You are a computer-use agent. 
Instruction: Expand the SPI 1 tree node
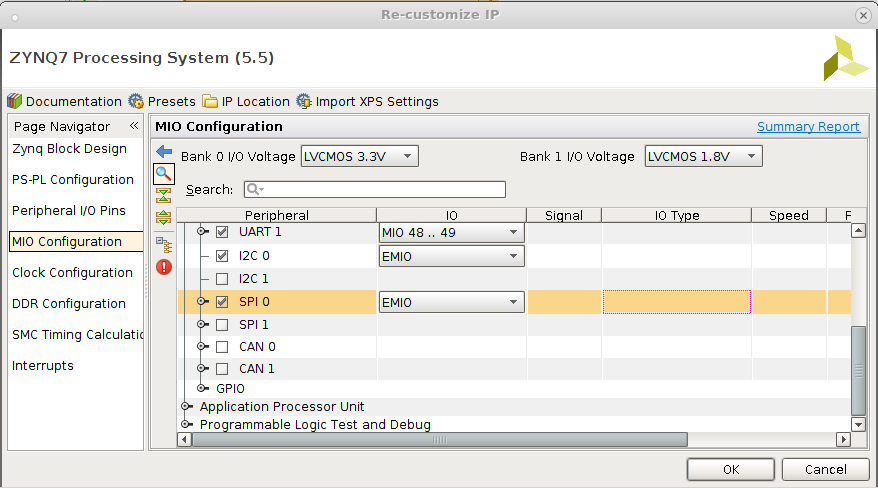point(203,324)
